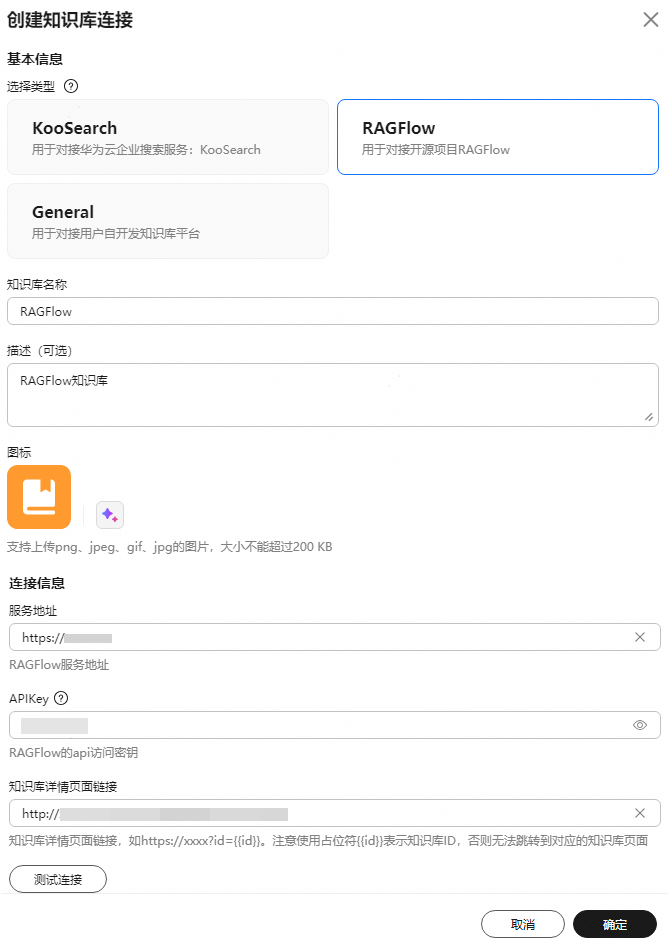Click the image upload size hint text

pos(169,547)
